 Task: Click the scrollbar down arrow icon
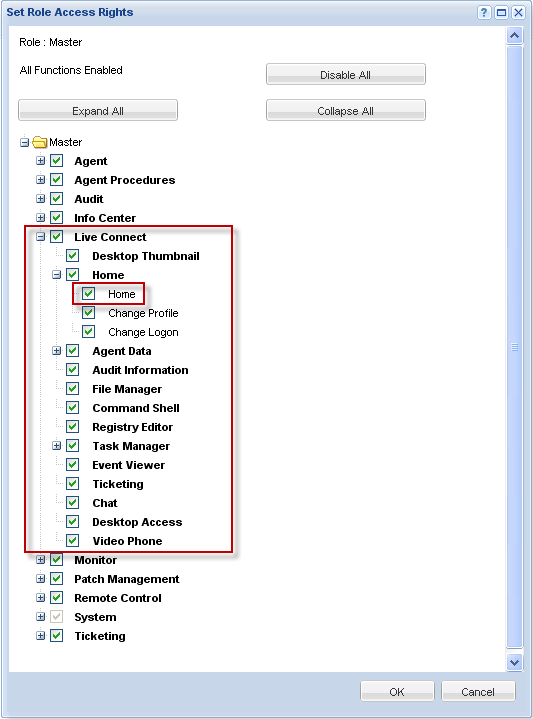click(514, 662)
